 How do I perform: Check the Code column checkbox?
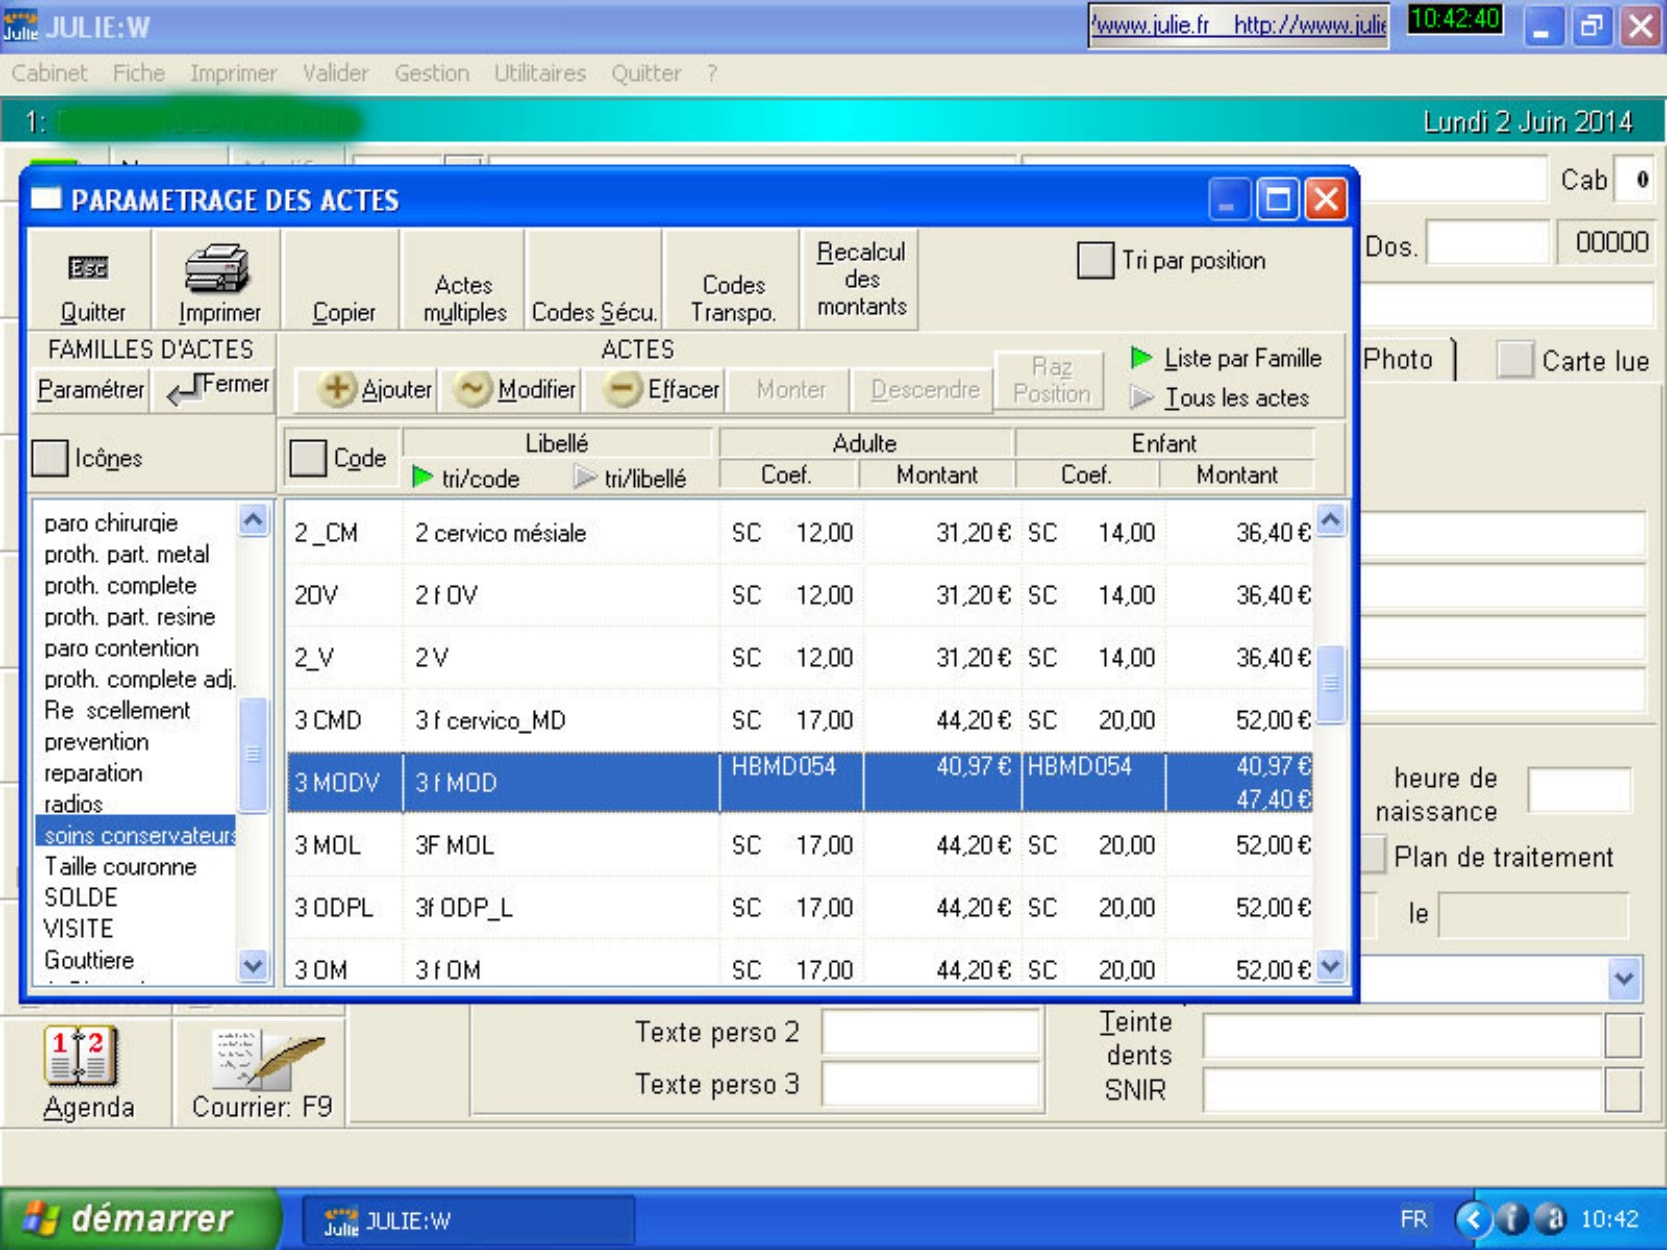point(308,458)
